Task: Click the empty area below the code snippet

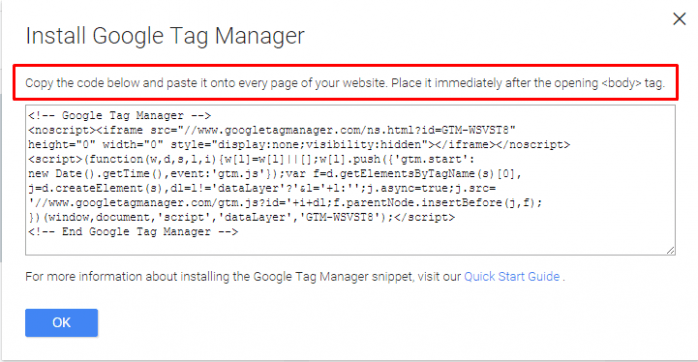Action: click(x=350, y=246)
